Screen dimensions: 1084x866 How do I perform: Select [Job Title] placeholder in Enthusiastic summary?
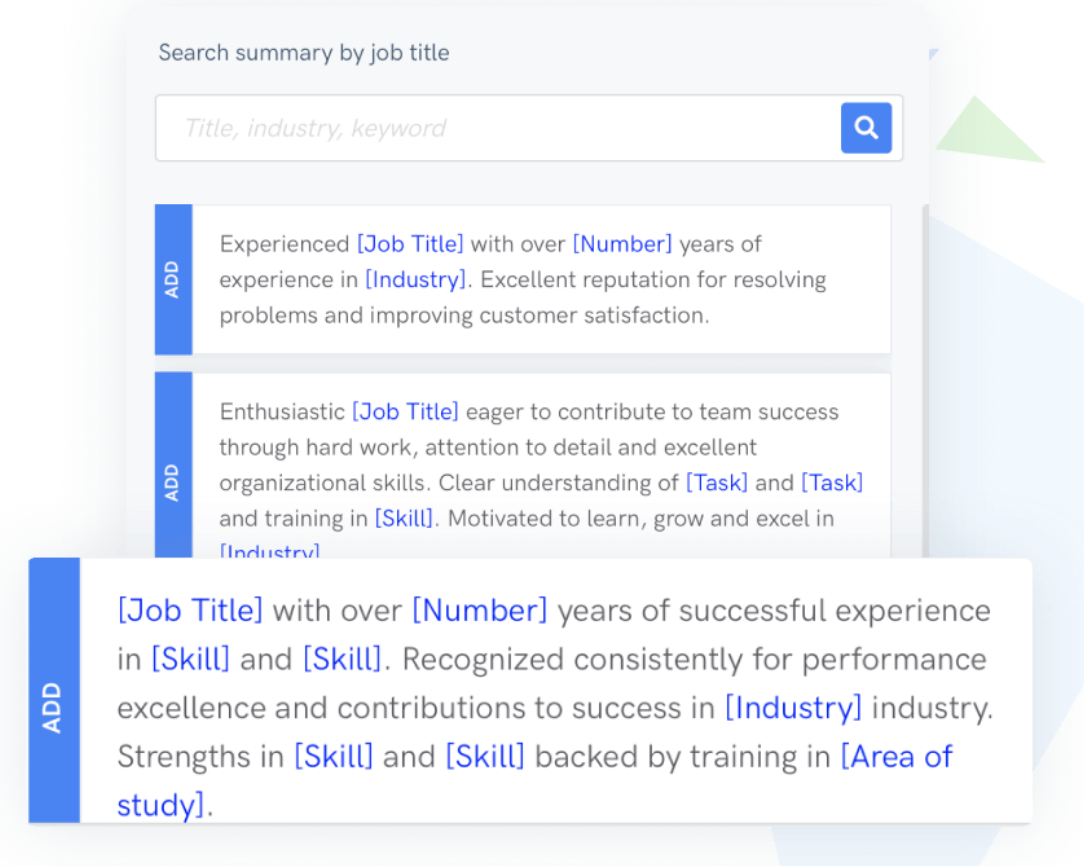[x=405, y=412]
